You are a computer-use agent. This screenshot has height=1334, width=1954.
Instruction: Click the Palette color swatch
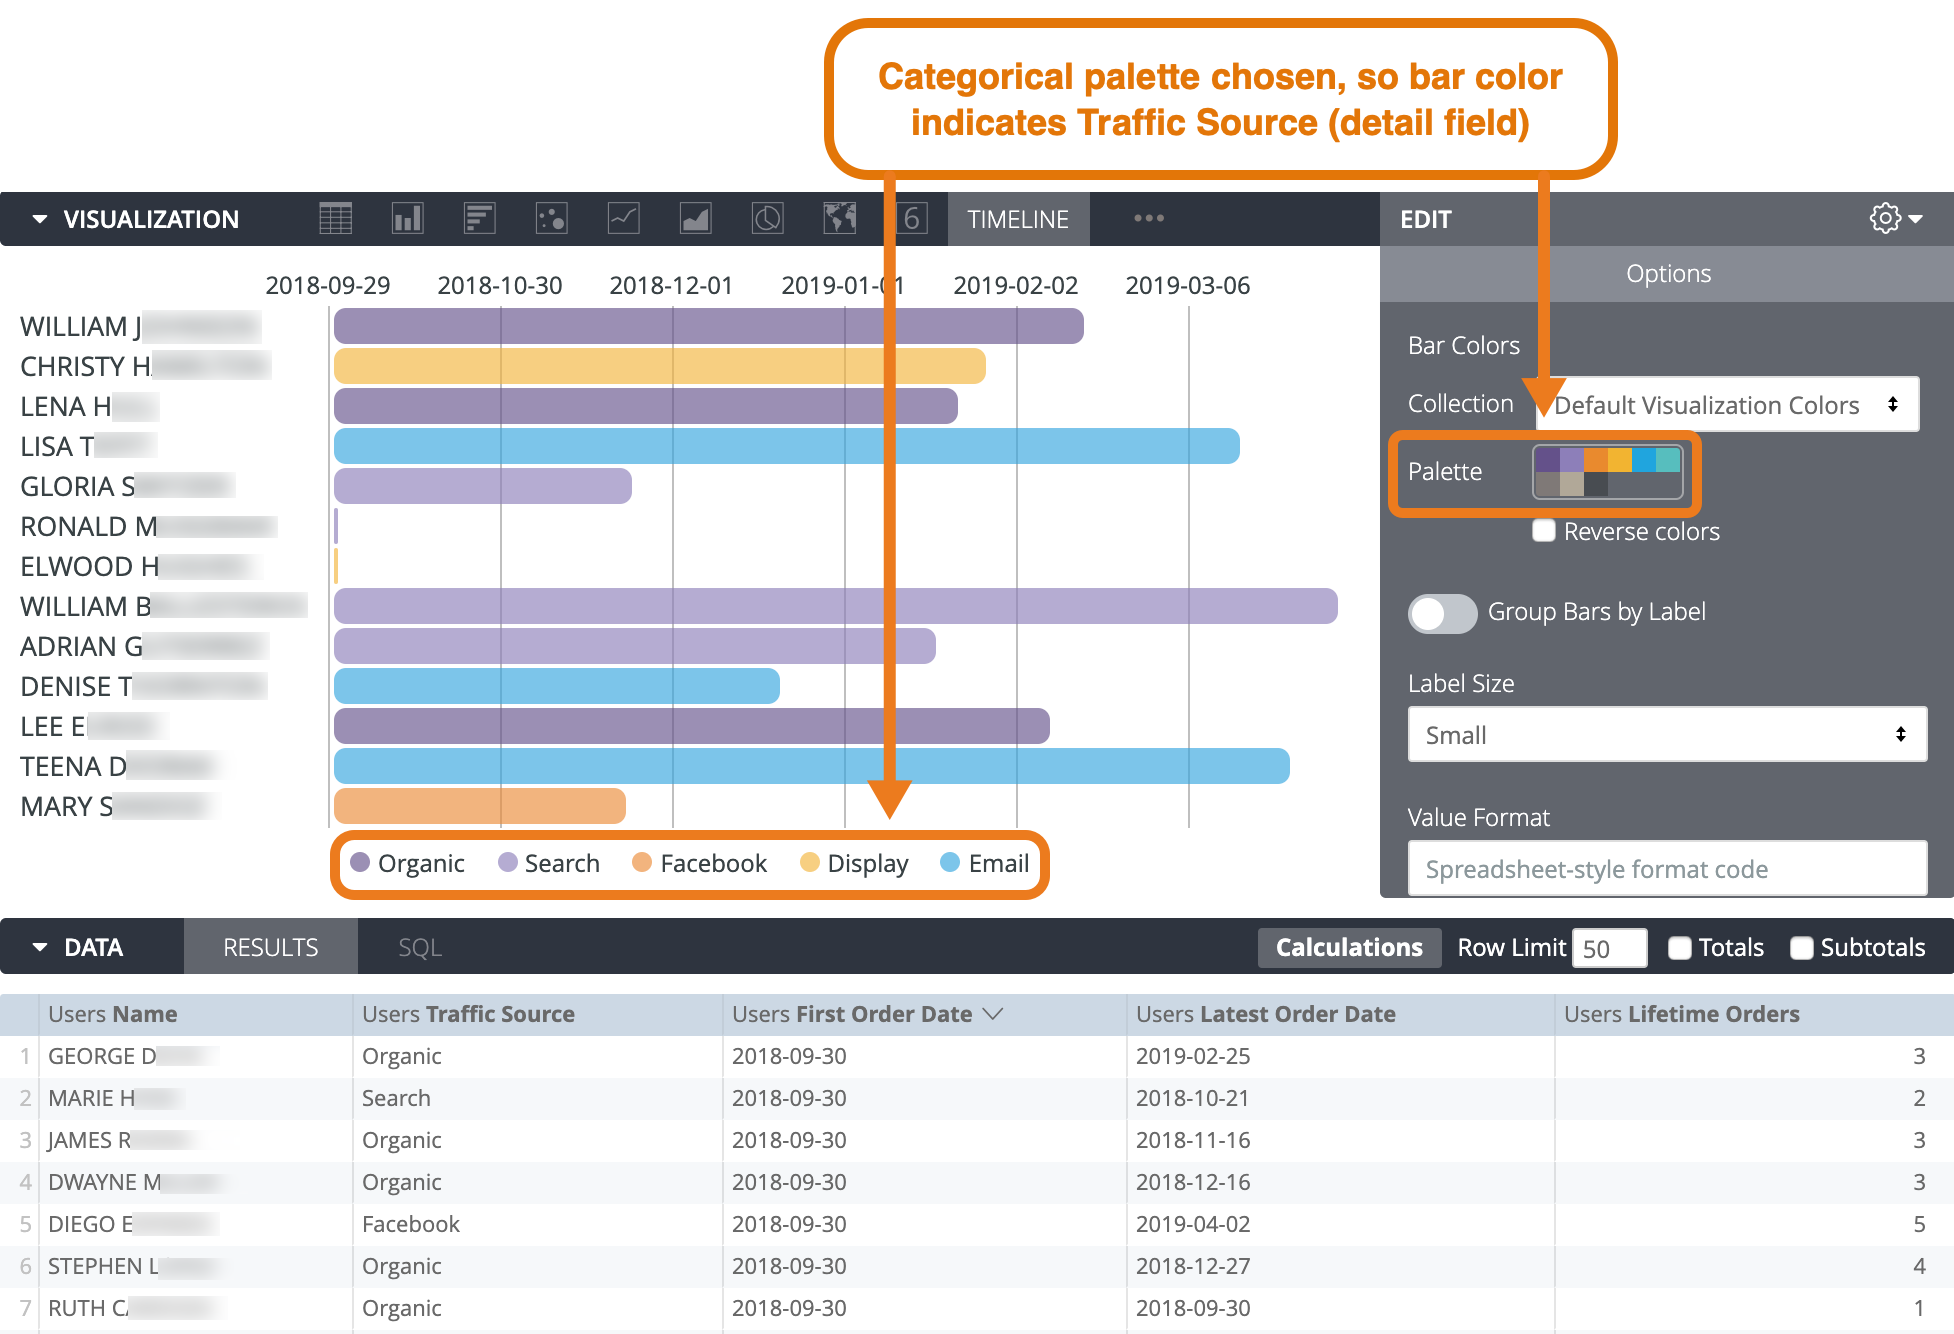coord(1607,472)
